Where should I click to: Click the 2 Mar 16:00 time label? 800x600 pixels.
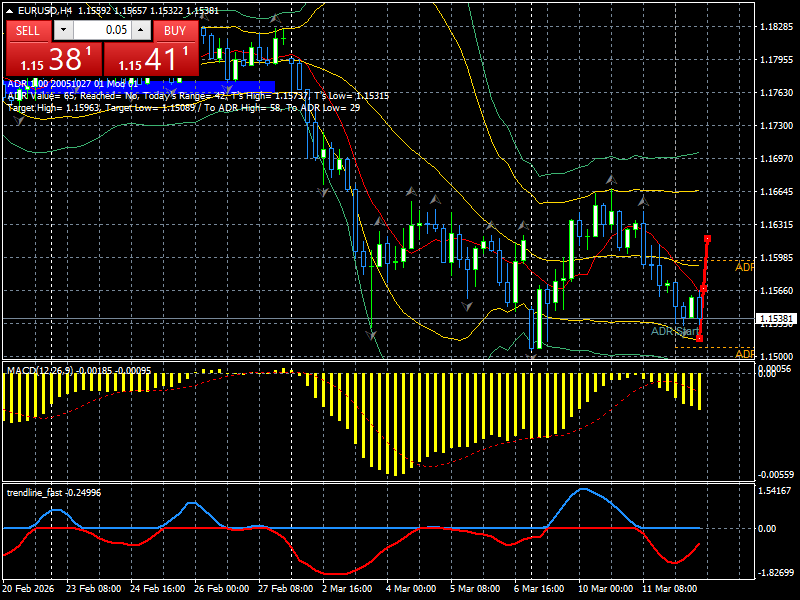pyautogui.click(x=347, y=589)
